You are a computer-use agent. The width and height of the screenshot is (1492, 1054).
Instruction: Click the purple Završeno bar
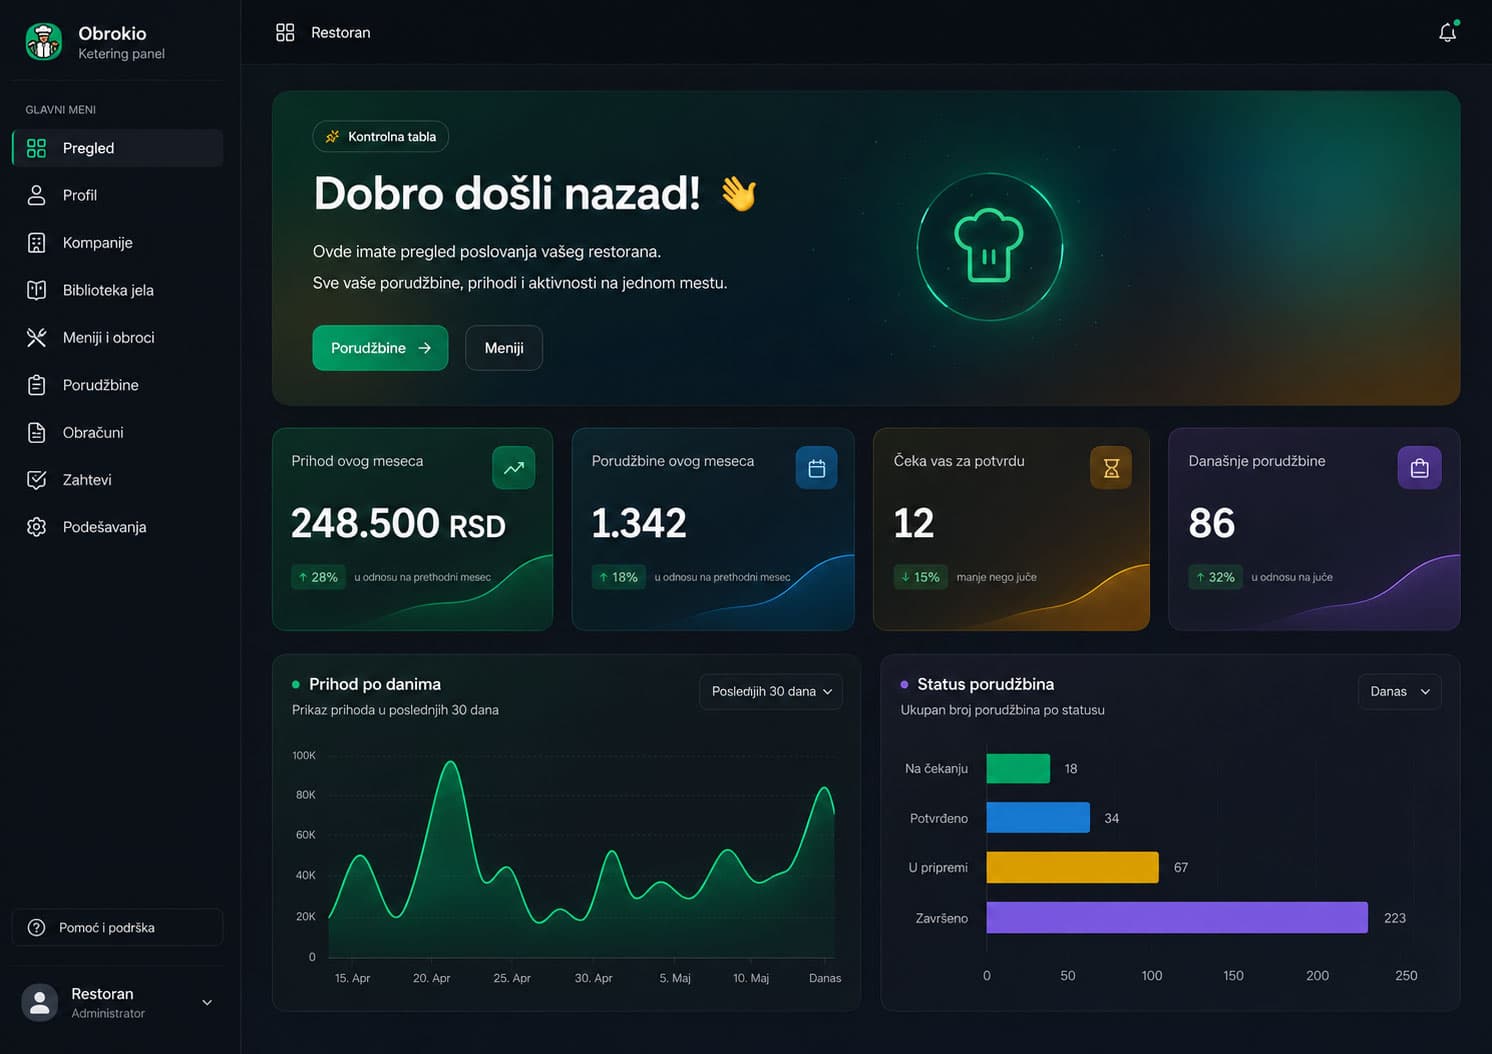tap(1177, 917)
